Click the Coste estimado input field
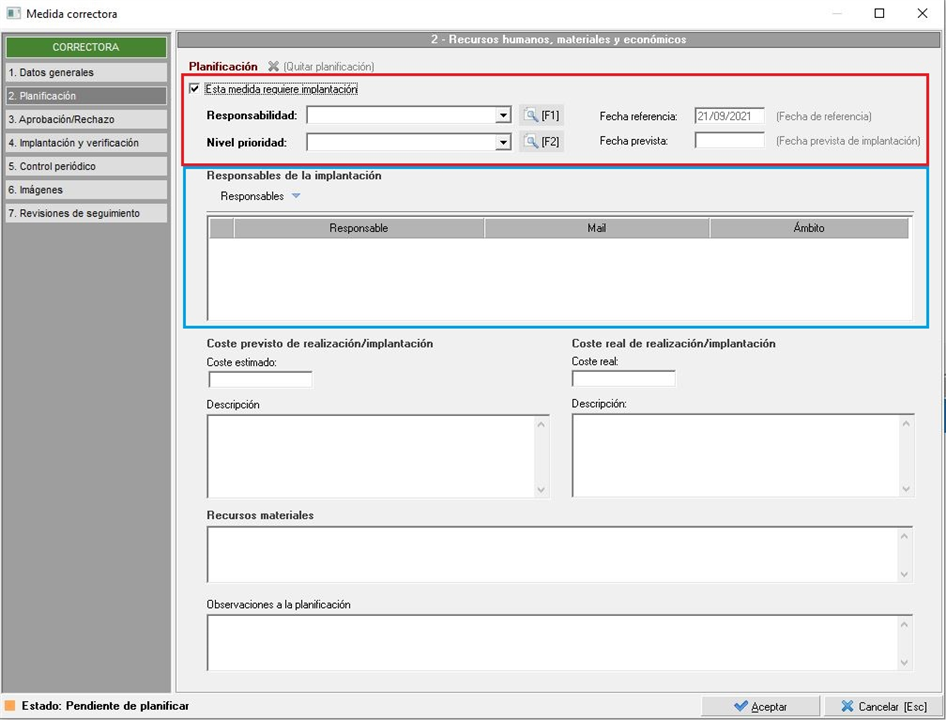 tap(260, 379)
